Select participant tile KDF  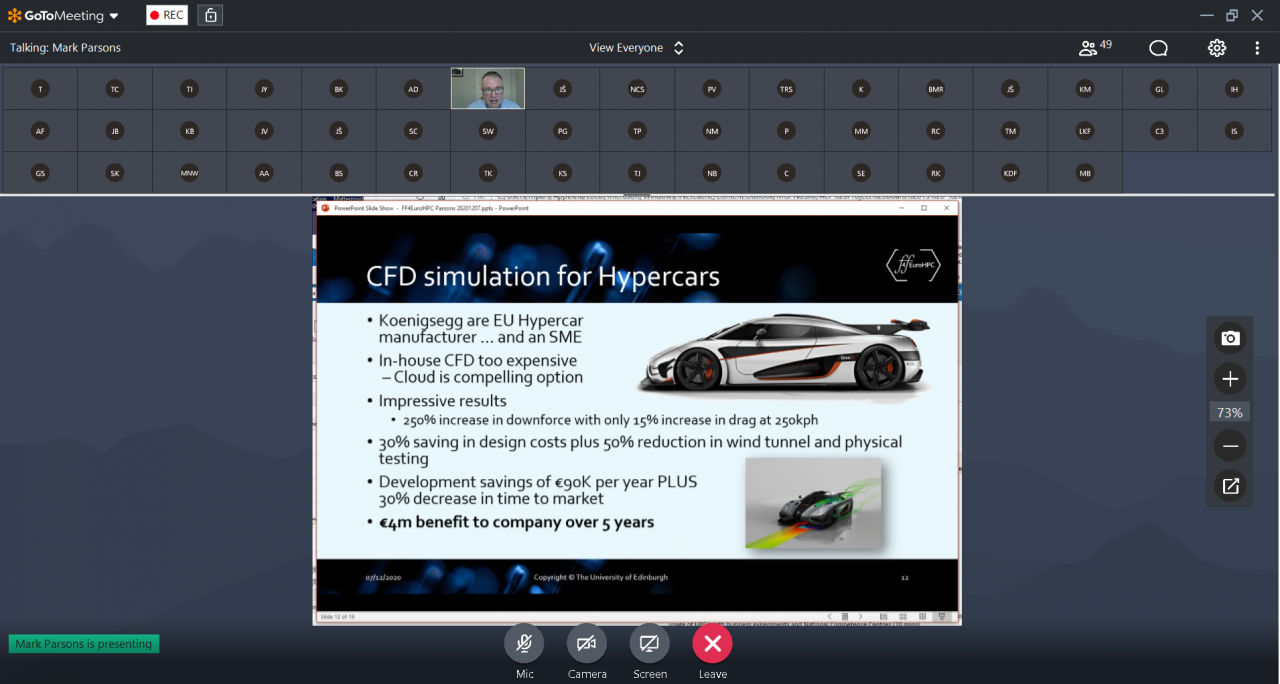coord(1010,173)
